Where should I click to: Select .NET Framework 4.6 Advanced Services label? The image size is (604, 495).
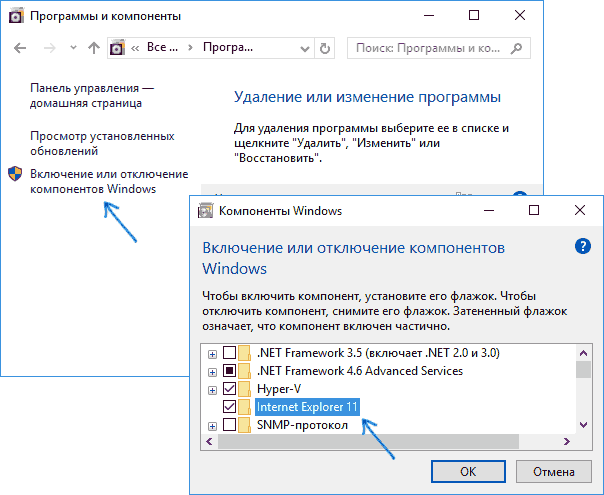click(x=360, y=371)
